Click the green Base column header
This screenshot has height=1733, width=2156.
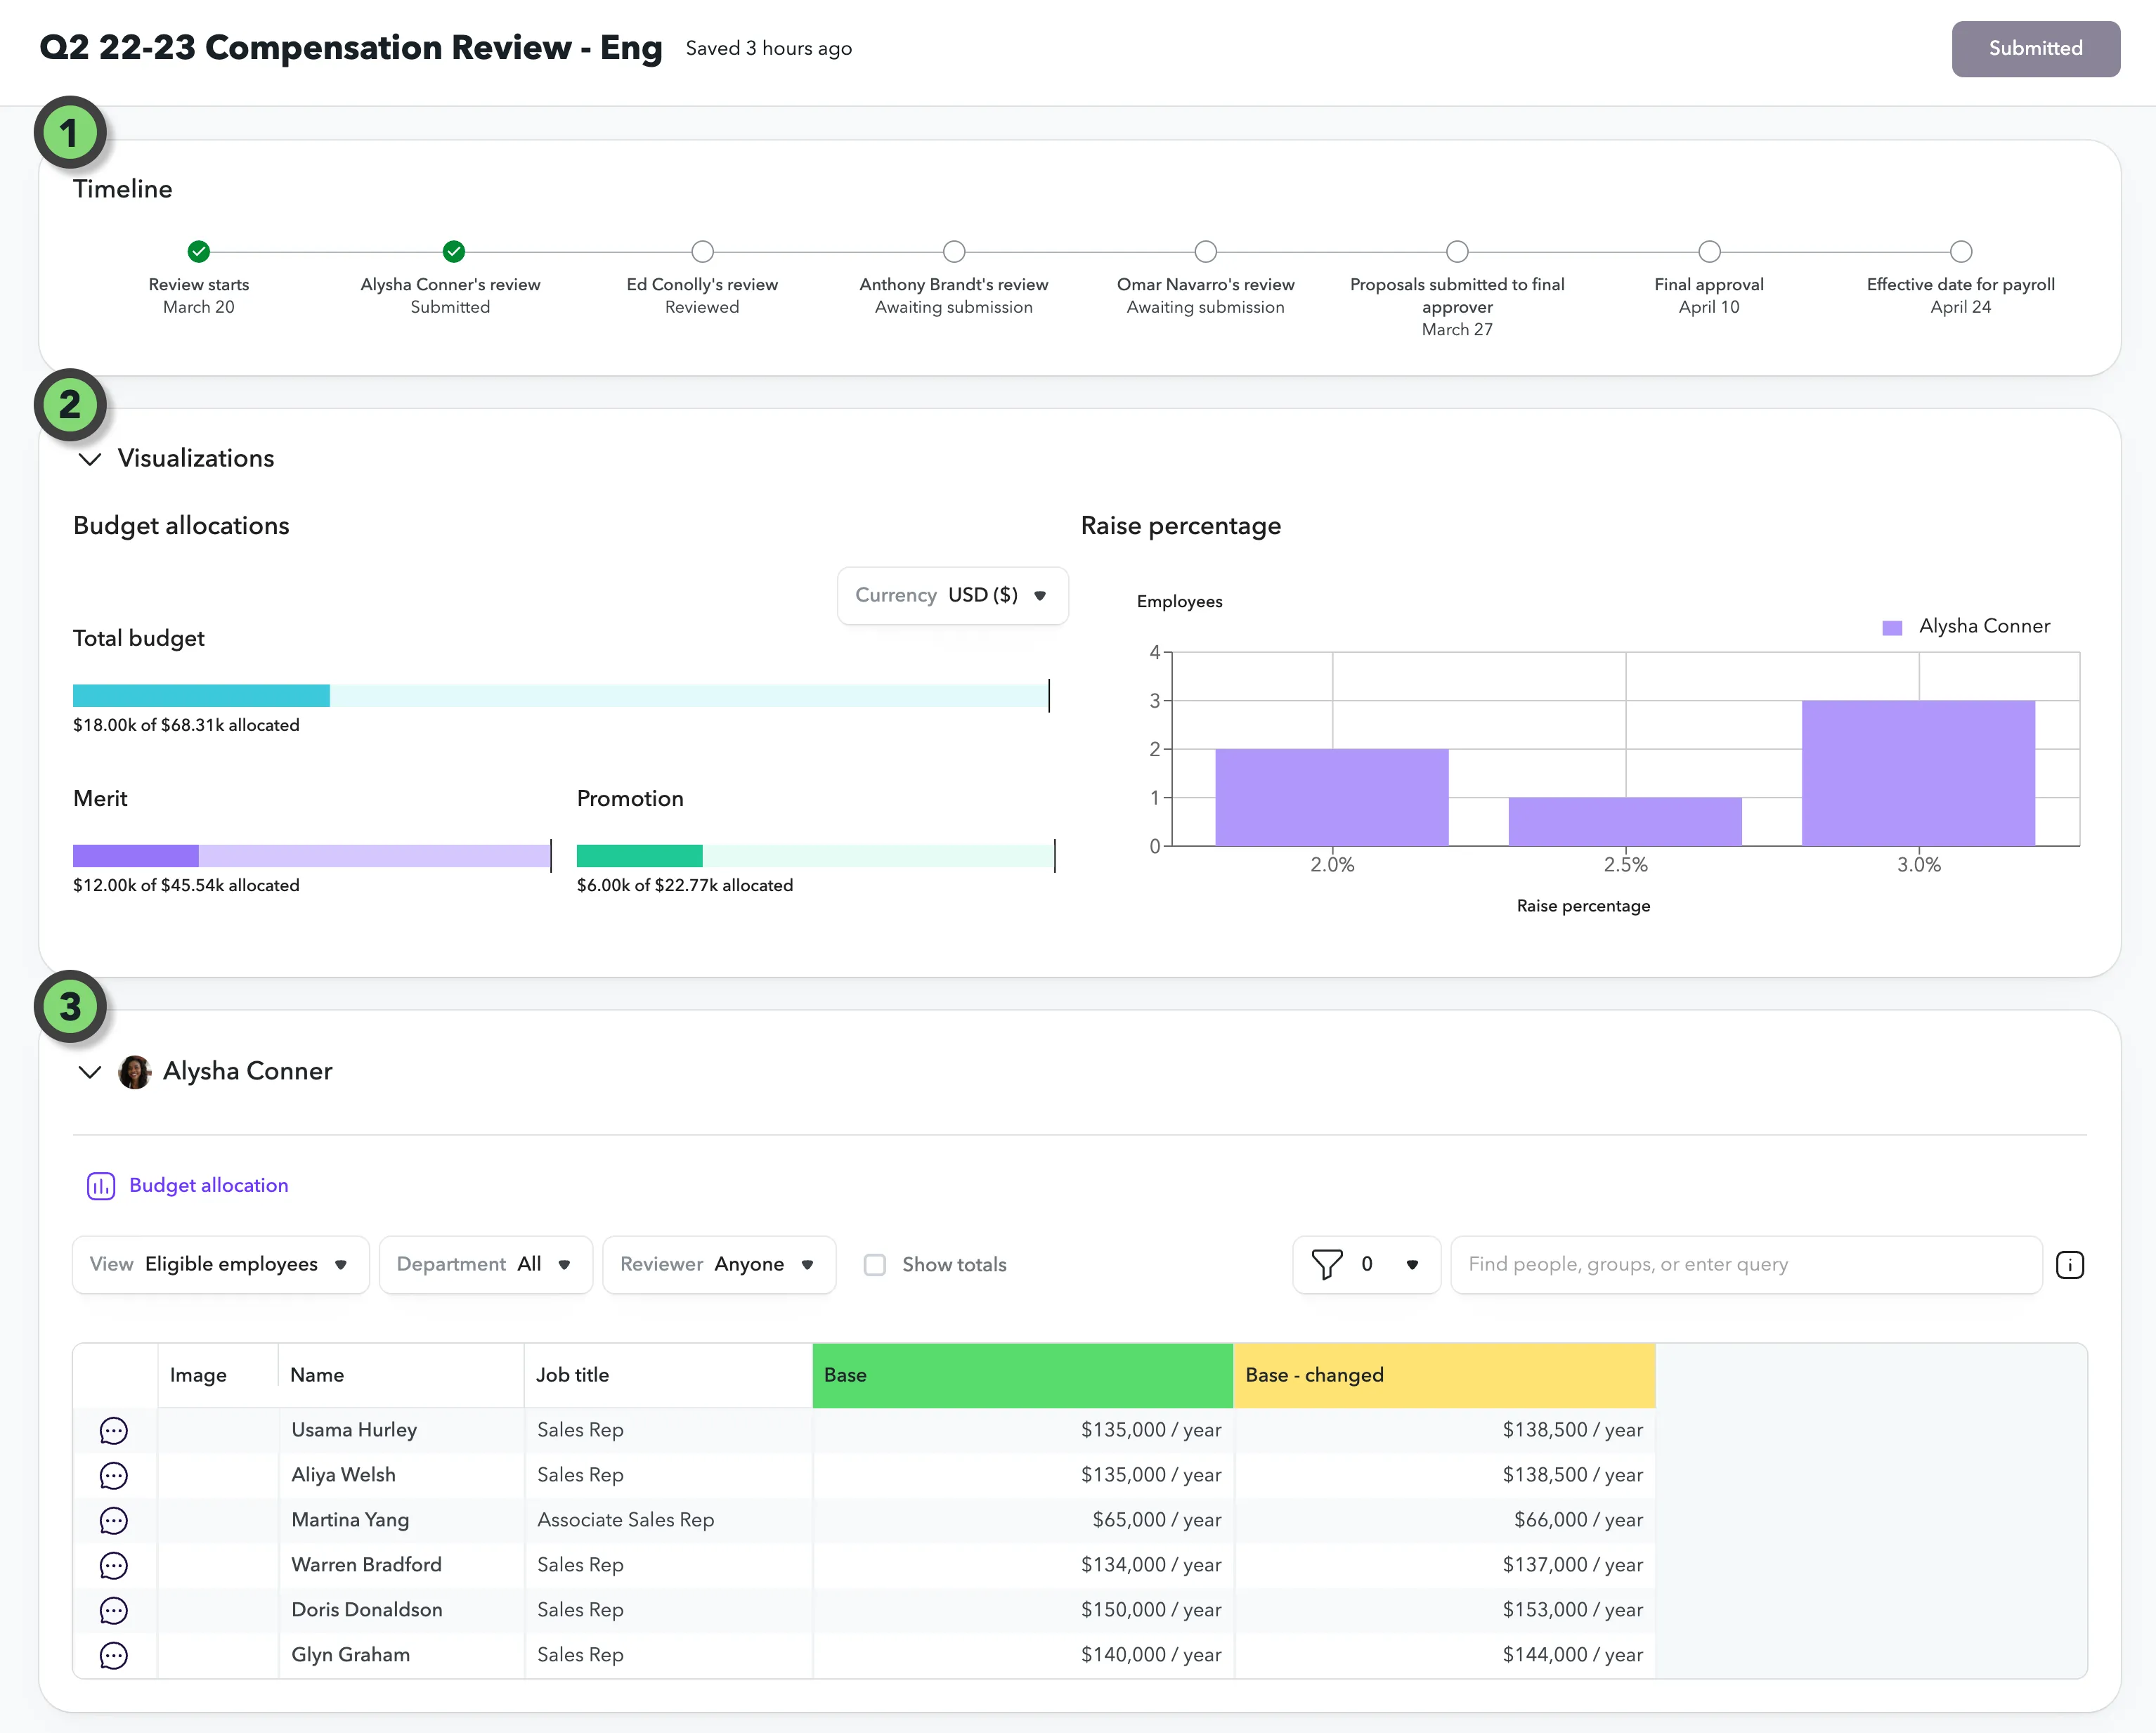coord(1023,1376)
